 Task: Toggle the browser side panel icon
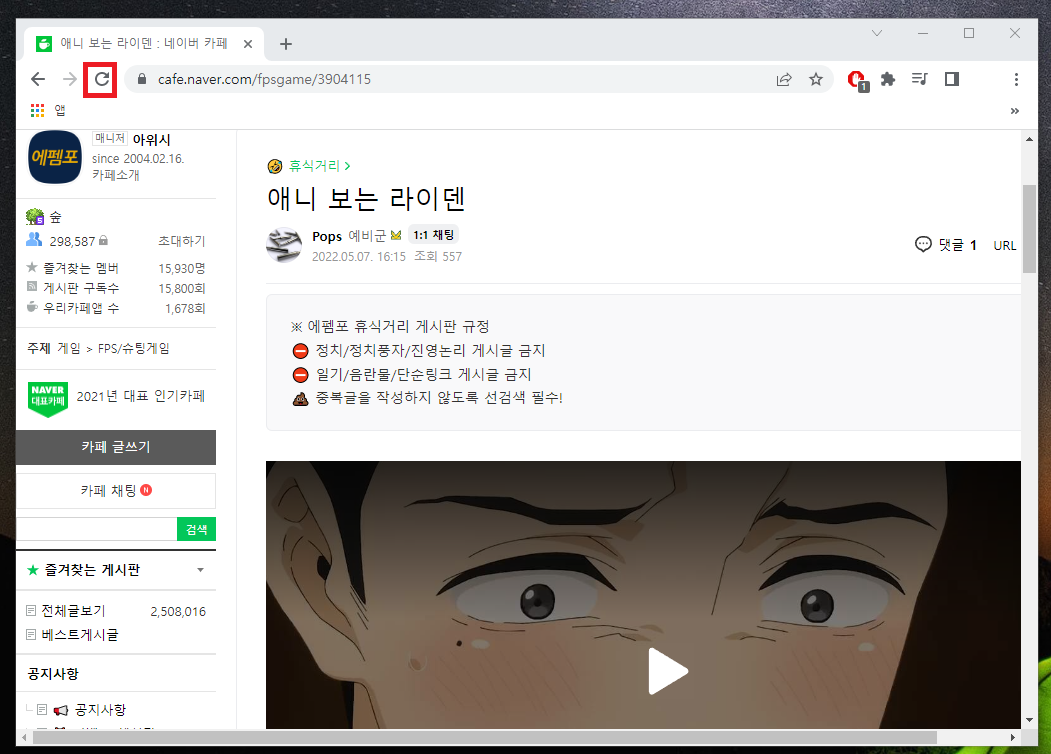(952, 79)
